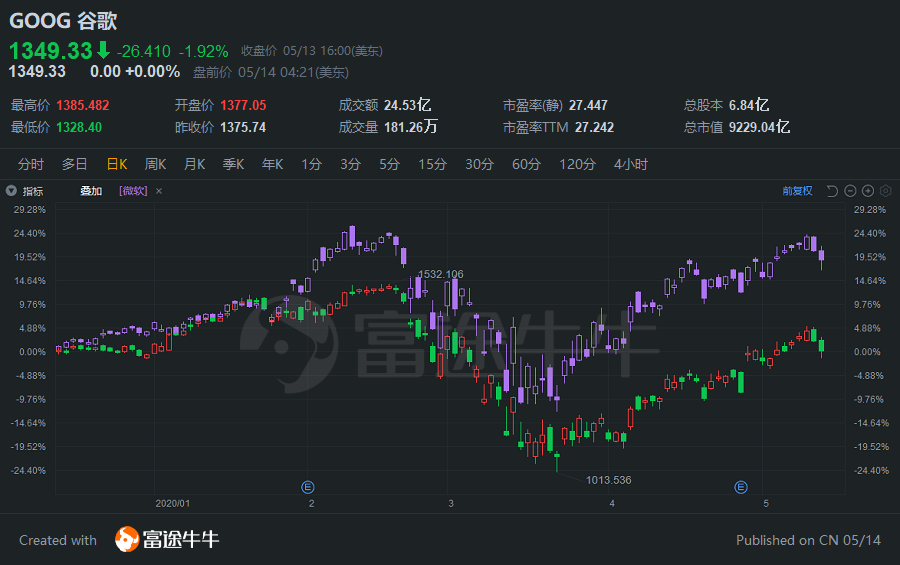
Task: Zoom in the chart with plus icon
Action: (x=868, y=191)
